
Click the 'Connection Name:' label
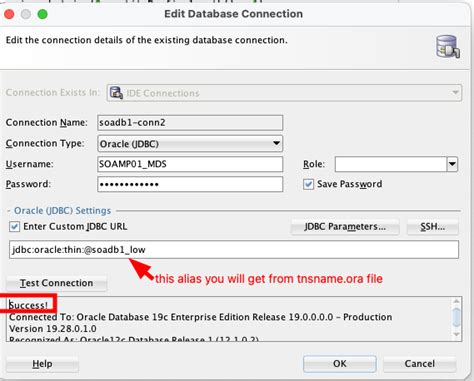pos(47,123)
